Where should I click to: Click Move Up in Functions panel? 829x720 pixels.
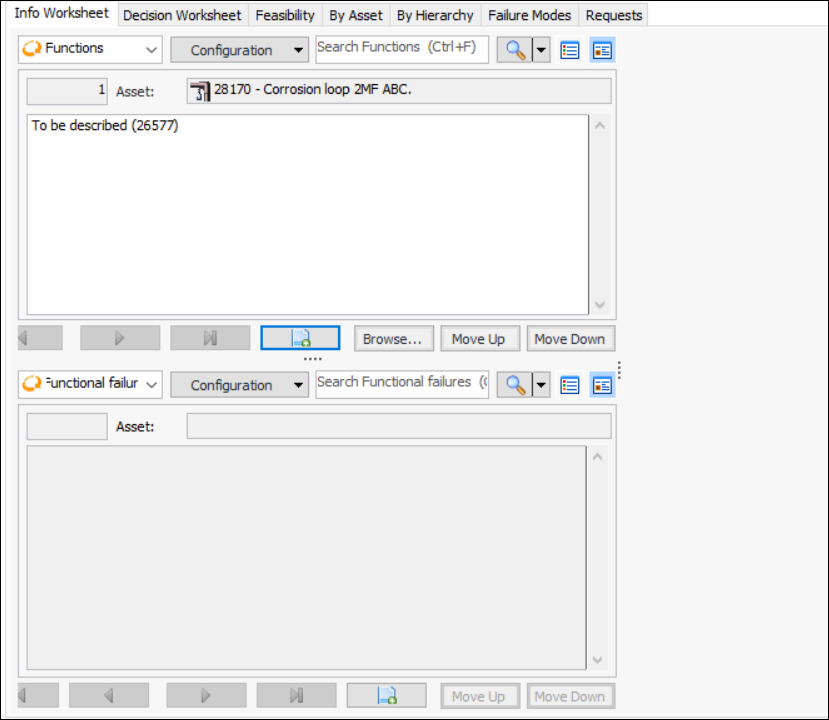[480, 339]
